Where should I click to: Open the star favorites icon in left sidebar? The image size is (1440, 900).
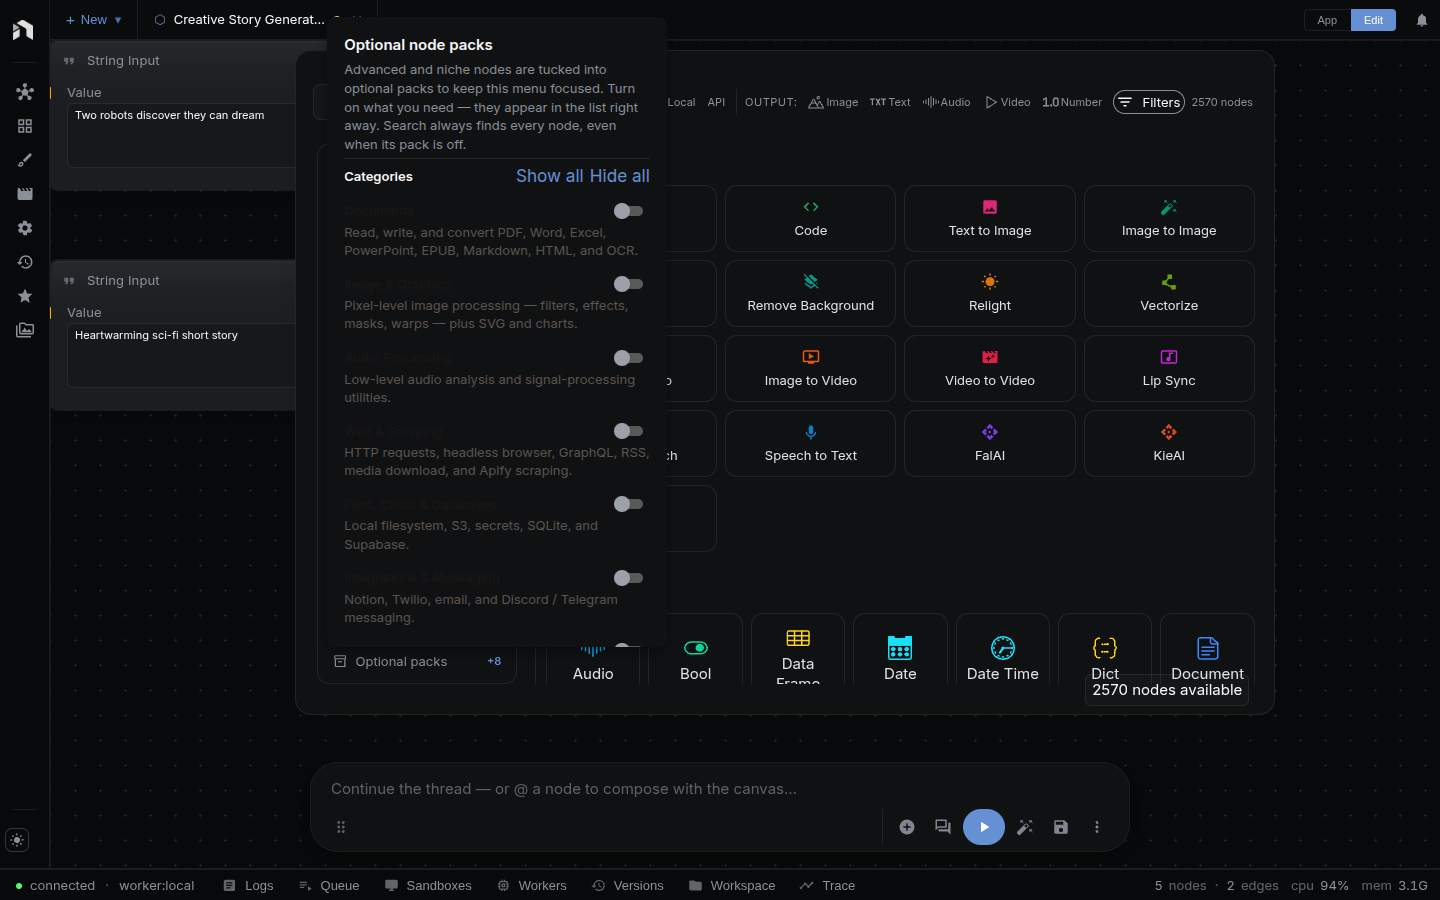(x=25, y=296)
